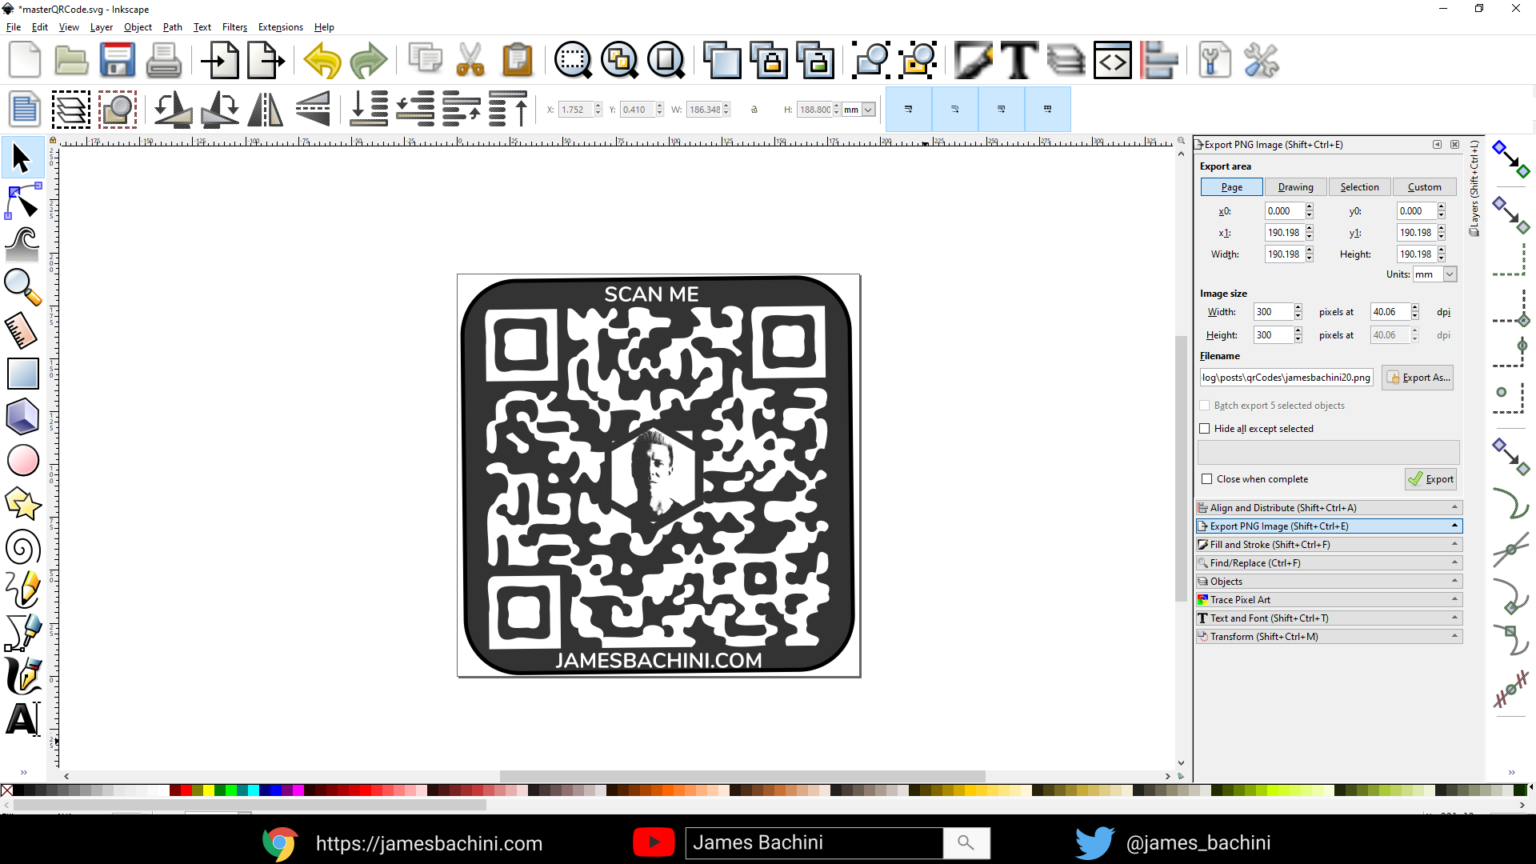Click Export As to choose a filename
This screenshot has width=1536, height=864.
click(x=1417, y=377)
